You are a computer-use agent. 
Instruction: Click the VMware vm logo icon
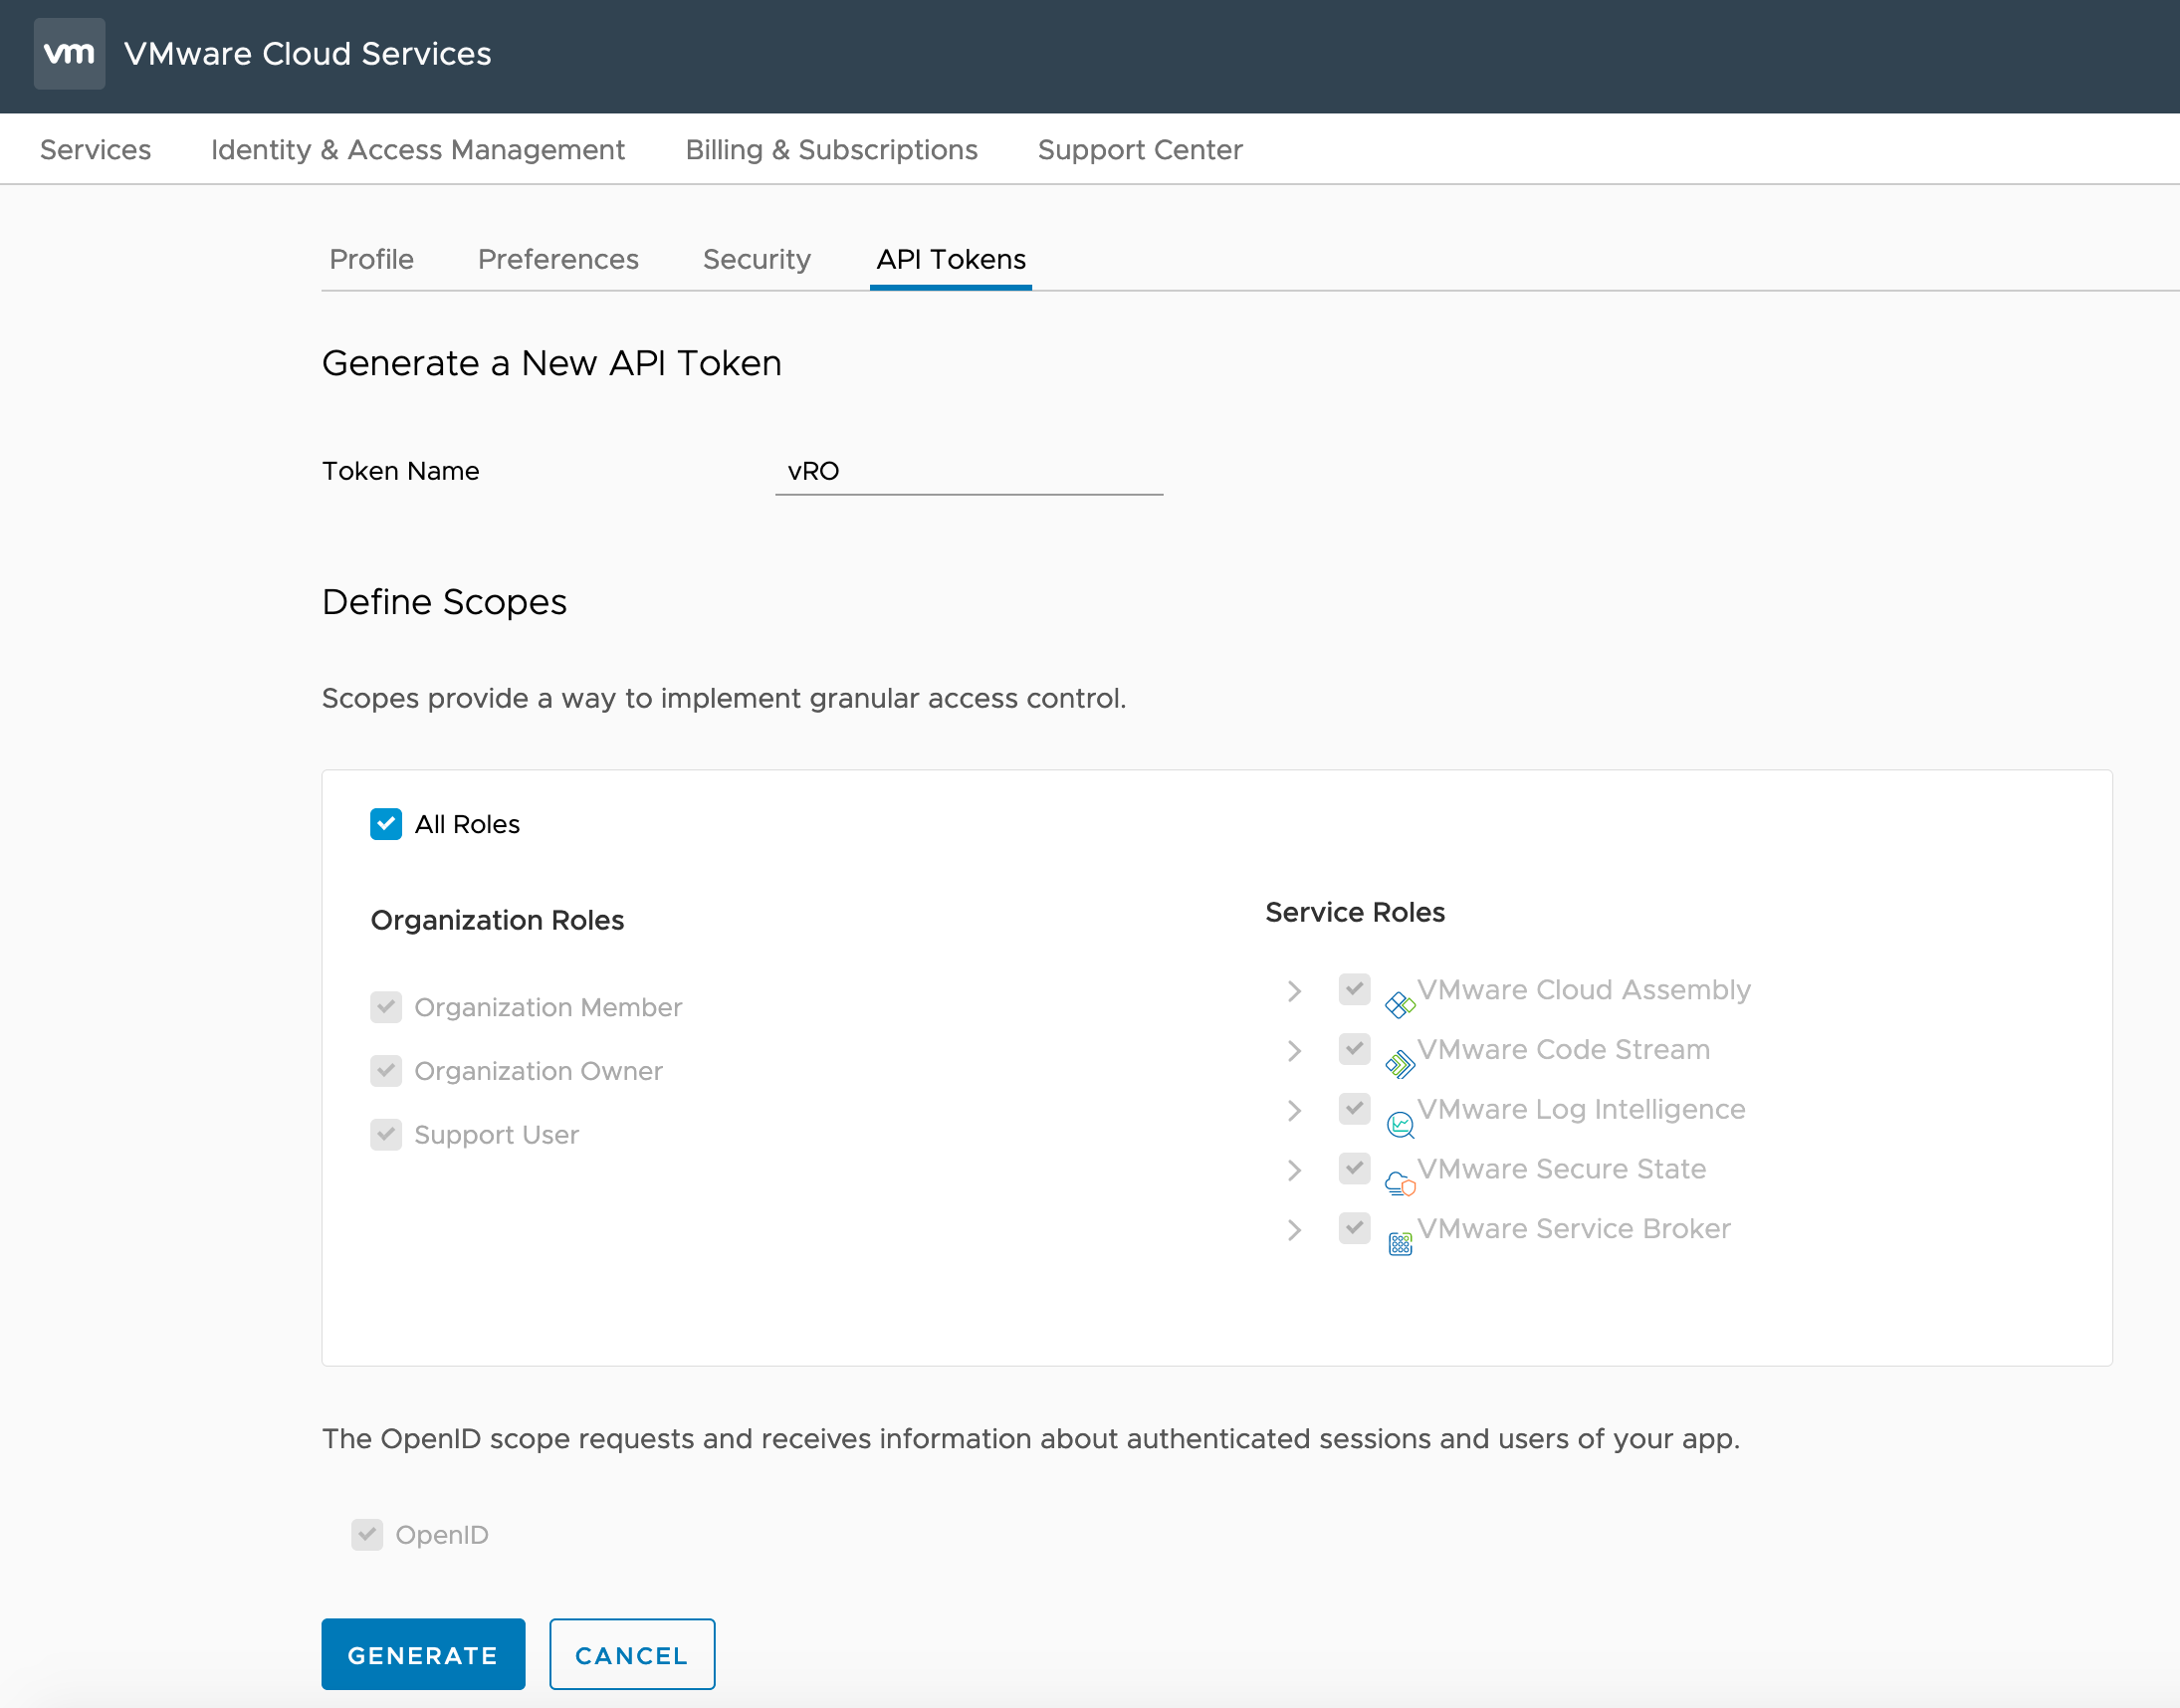[x=69, y=53]
